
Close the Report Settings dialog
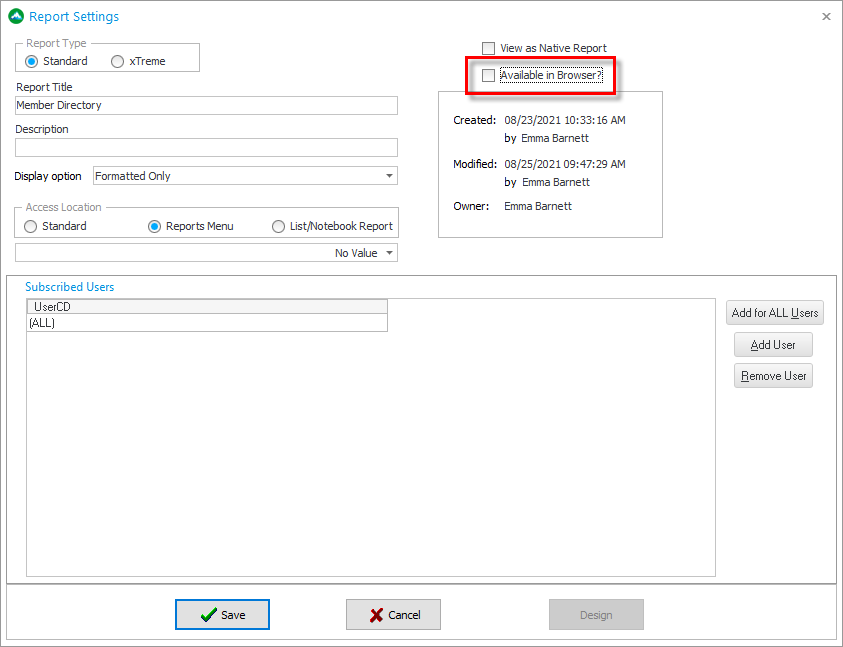pyautogui.click(x=826, y=17)
